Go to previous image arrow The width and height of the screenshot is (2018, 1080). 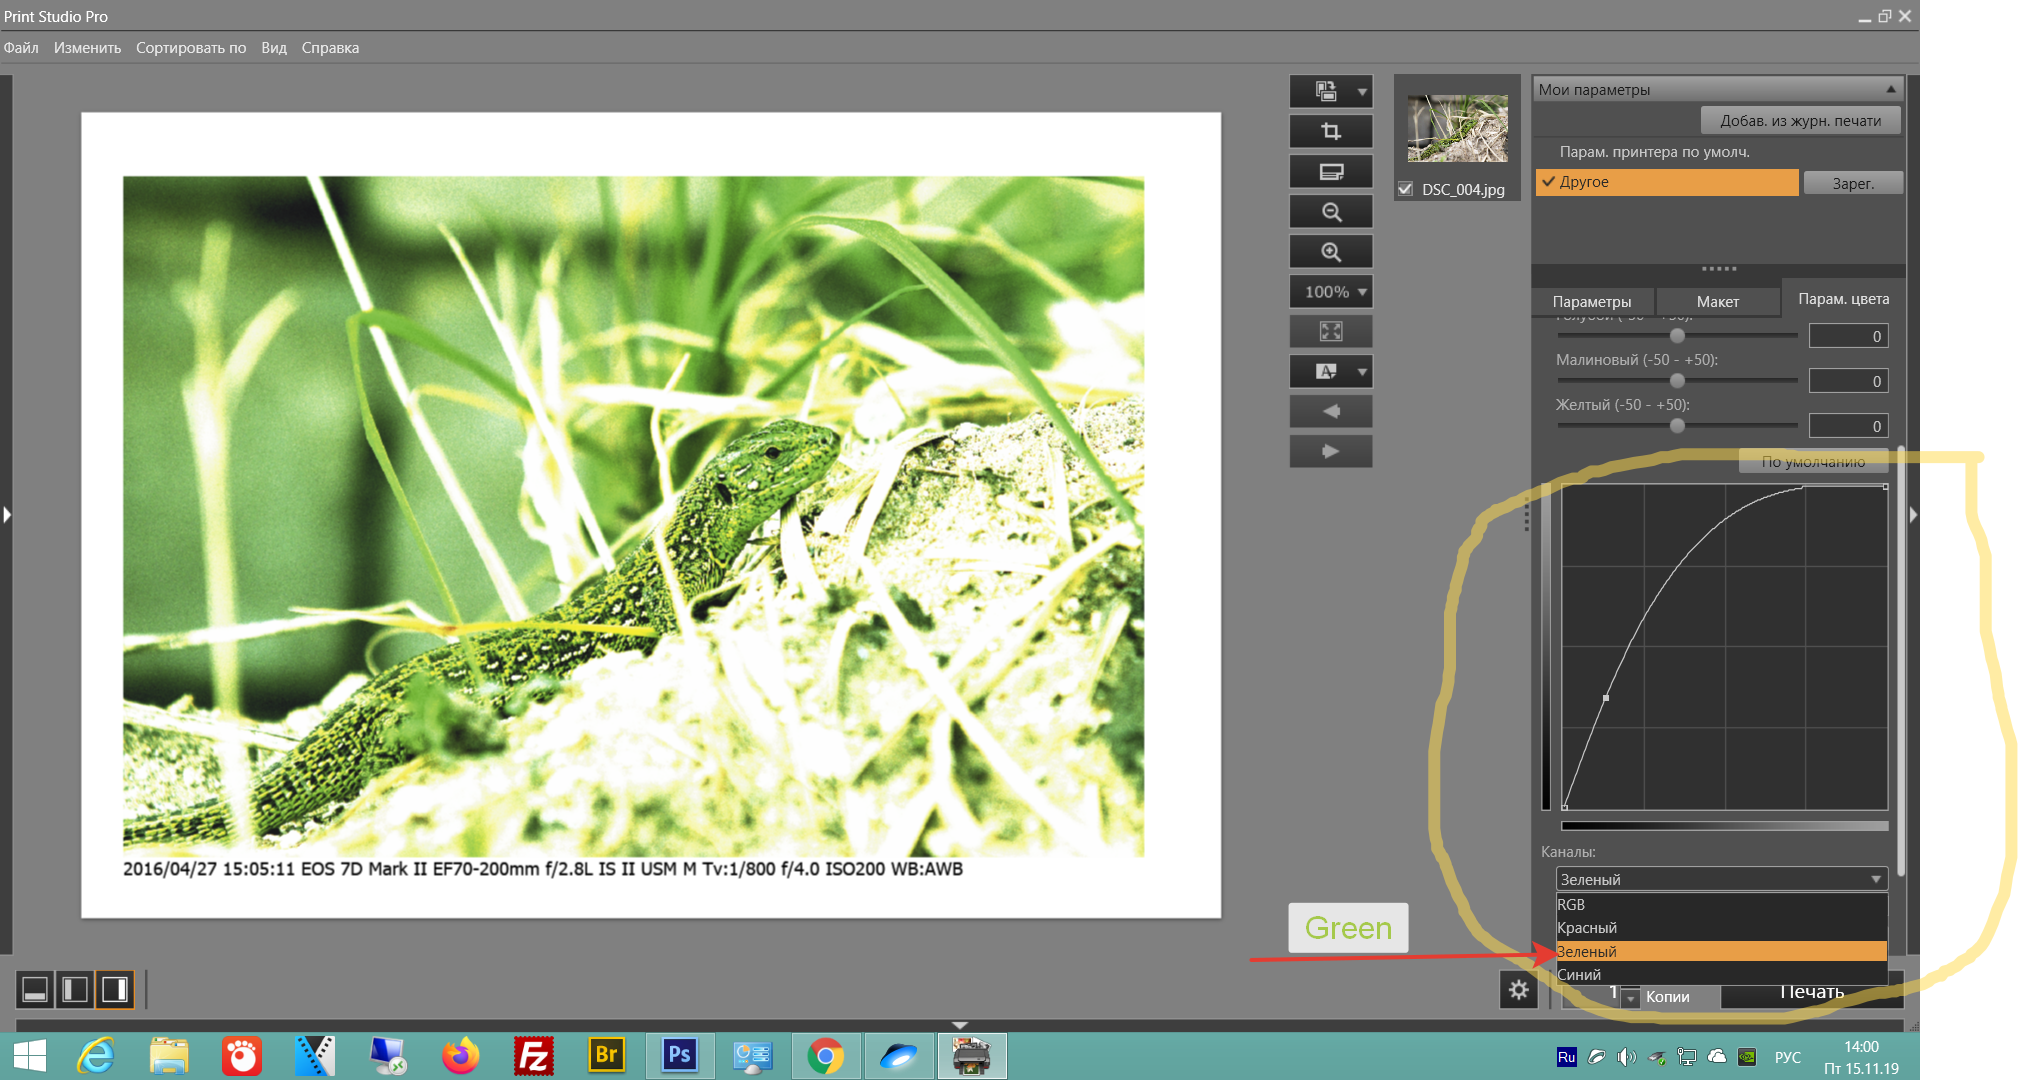pos(1330,411)
